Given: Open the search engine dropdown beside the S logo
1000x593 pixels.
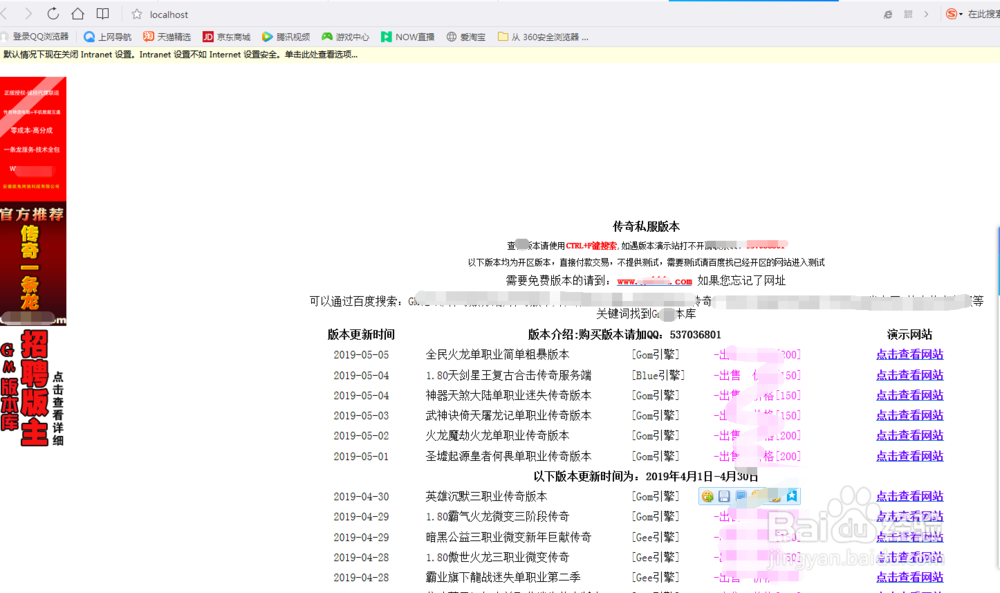Looking at the screenshot, I should click(960, 14).
